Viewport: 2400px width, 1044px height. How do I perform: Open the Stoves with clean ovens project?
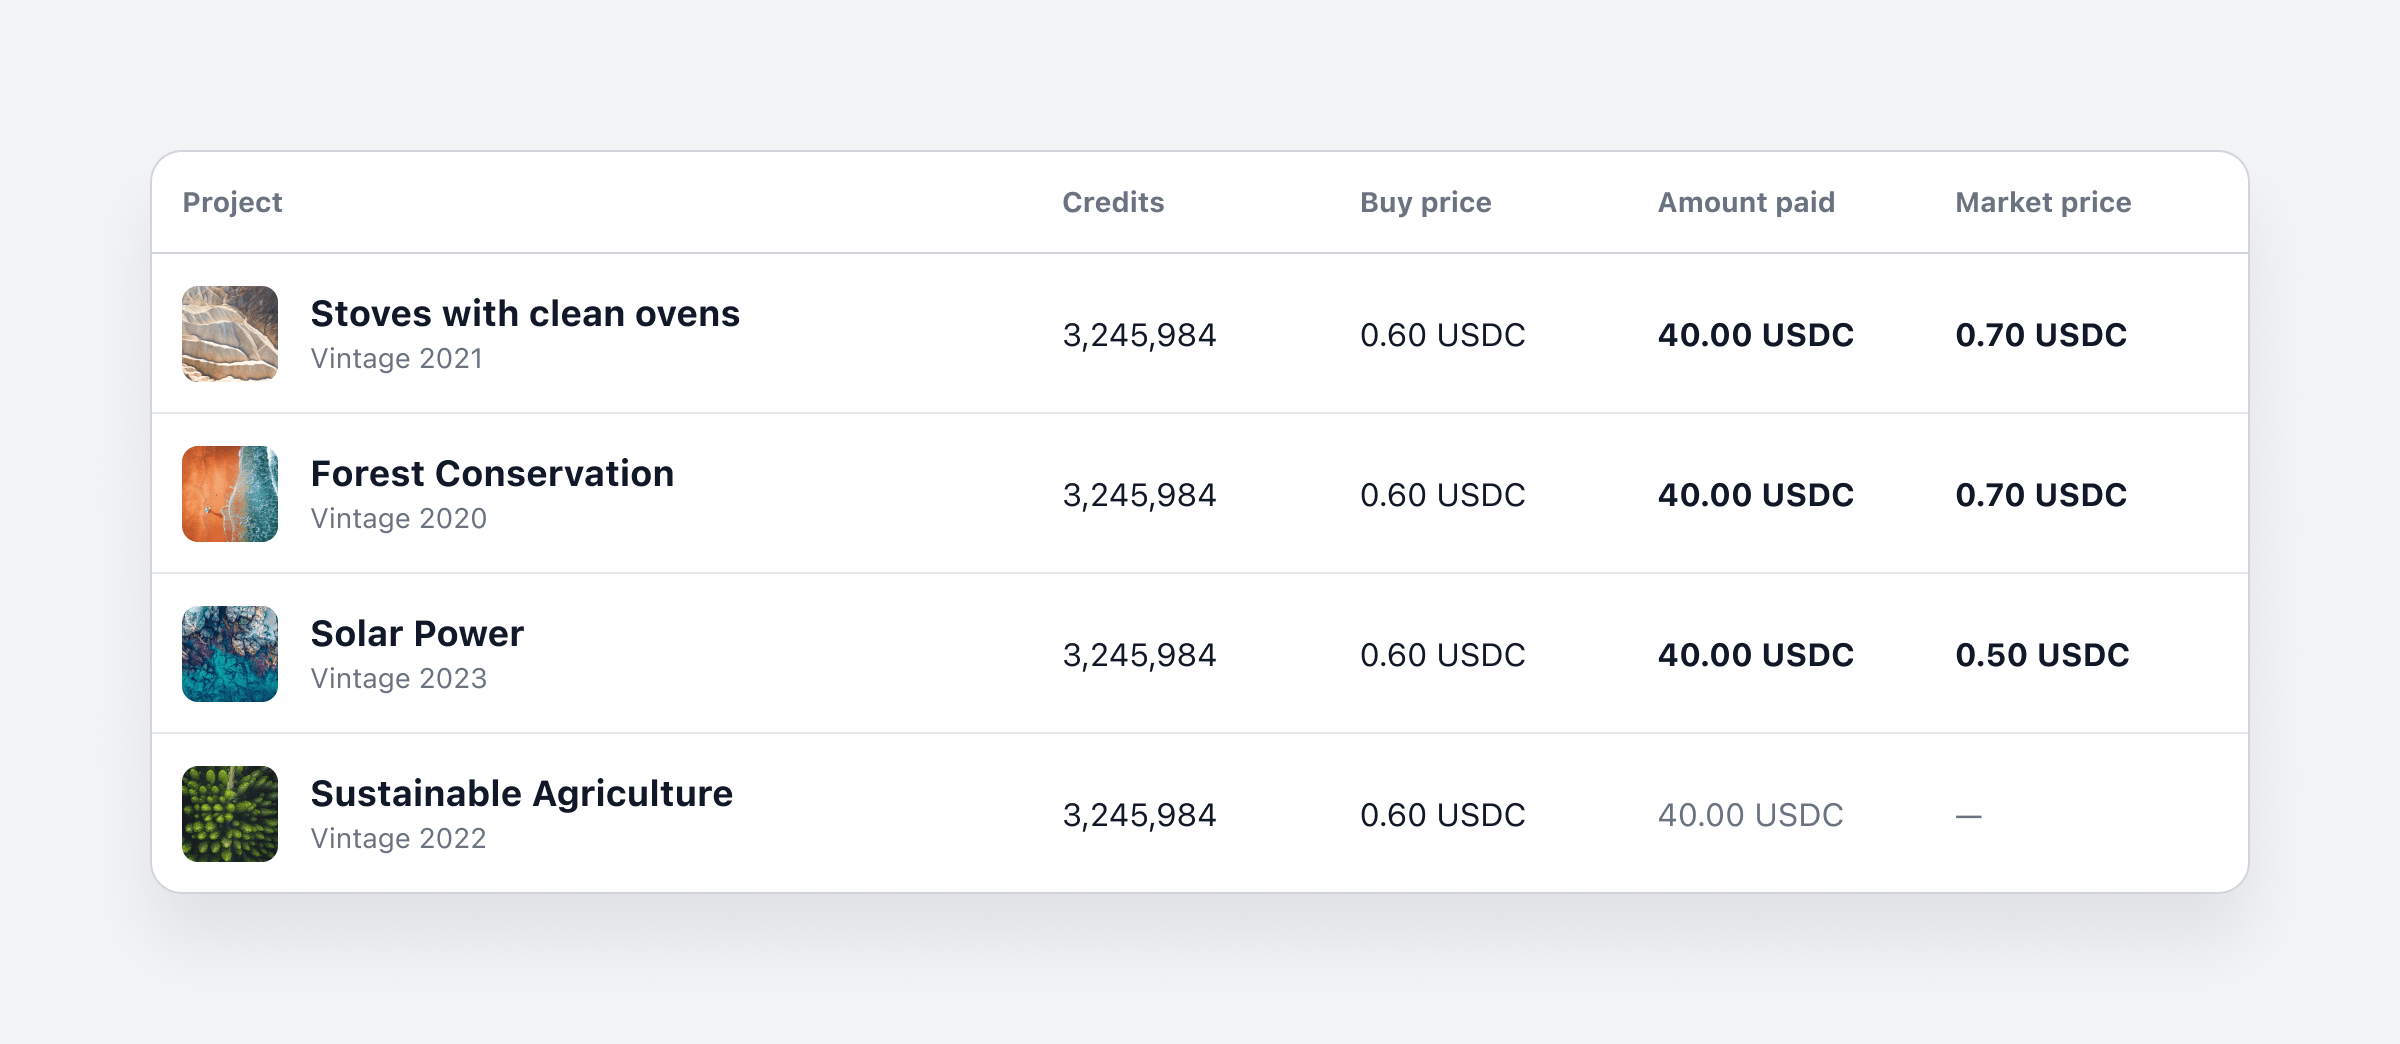(x=525, y=314)
